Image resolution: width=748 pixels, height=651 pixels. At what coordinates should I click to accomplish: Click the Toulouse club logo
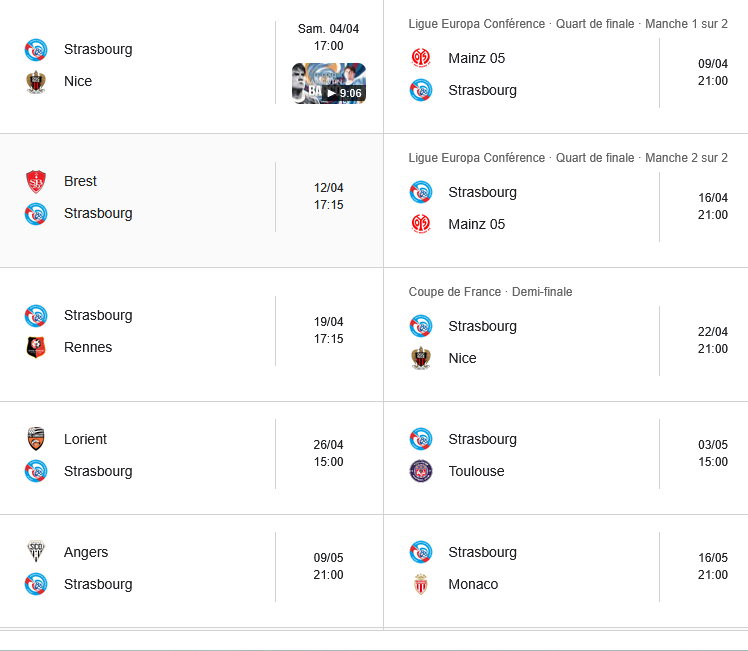point(421,471)
